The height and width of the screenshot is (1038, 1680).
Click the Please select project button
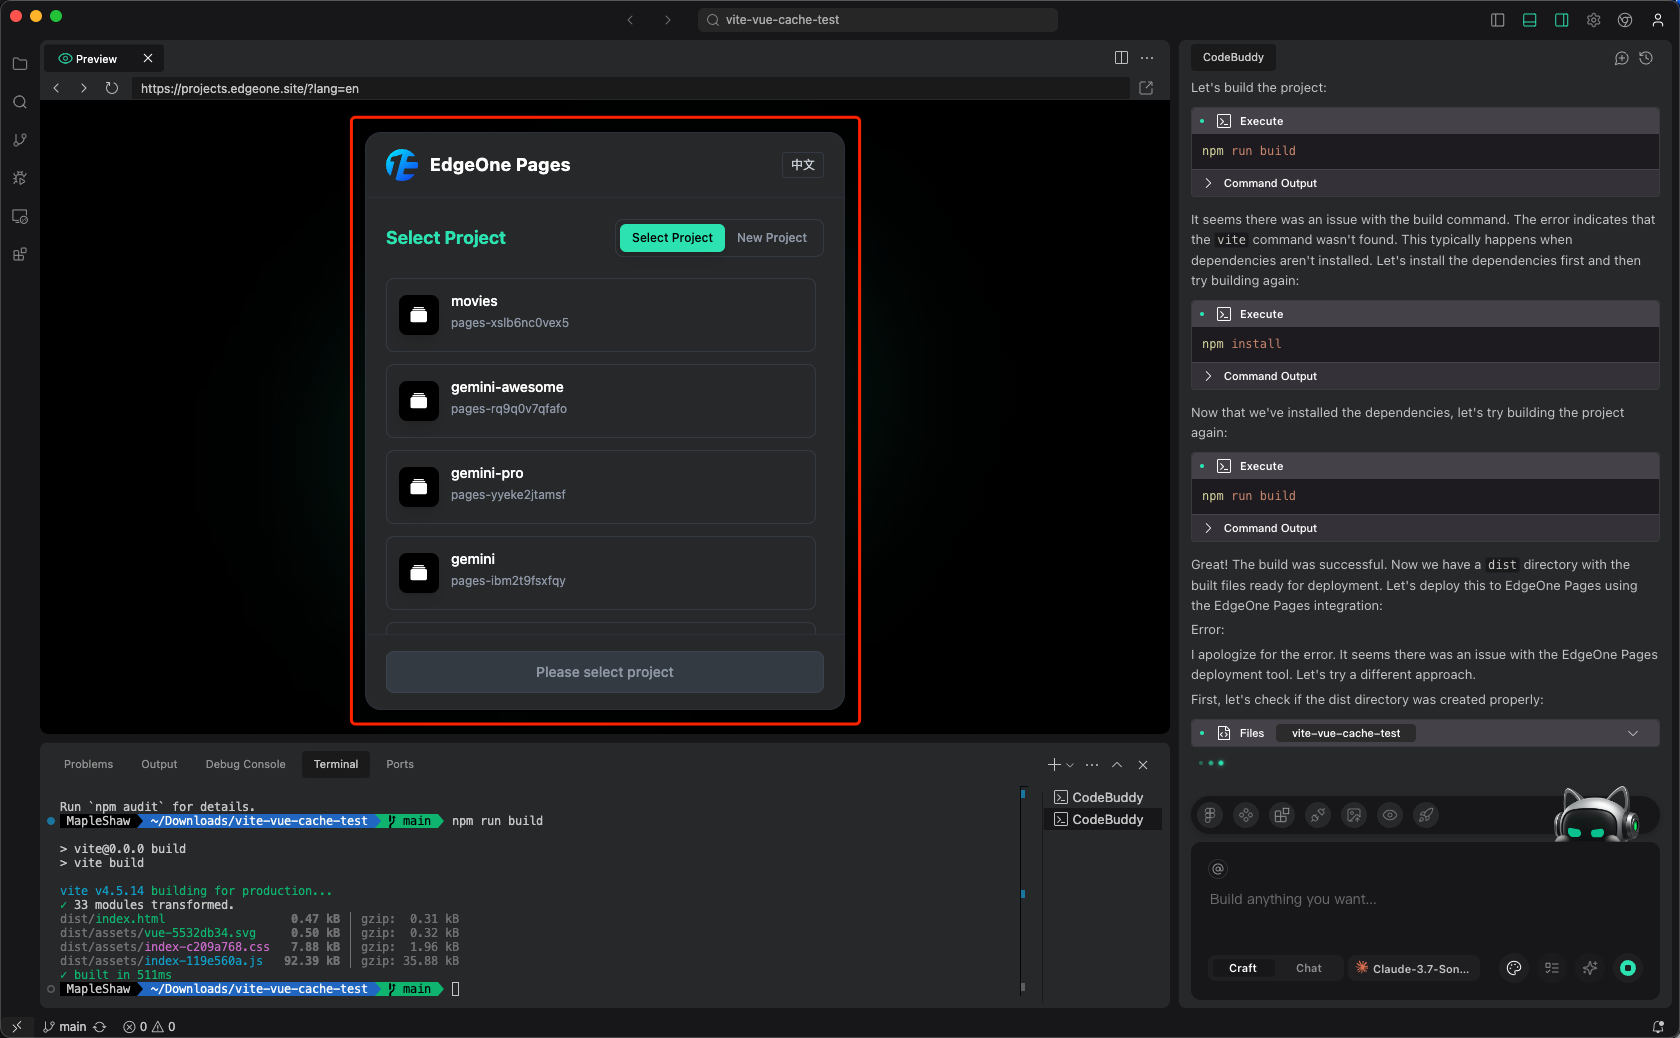[x=604, y=672]
